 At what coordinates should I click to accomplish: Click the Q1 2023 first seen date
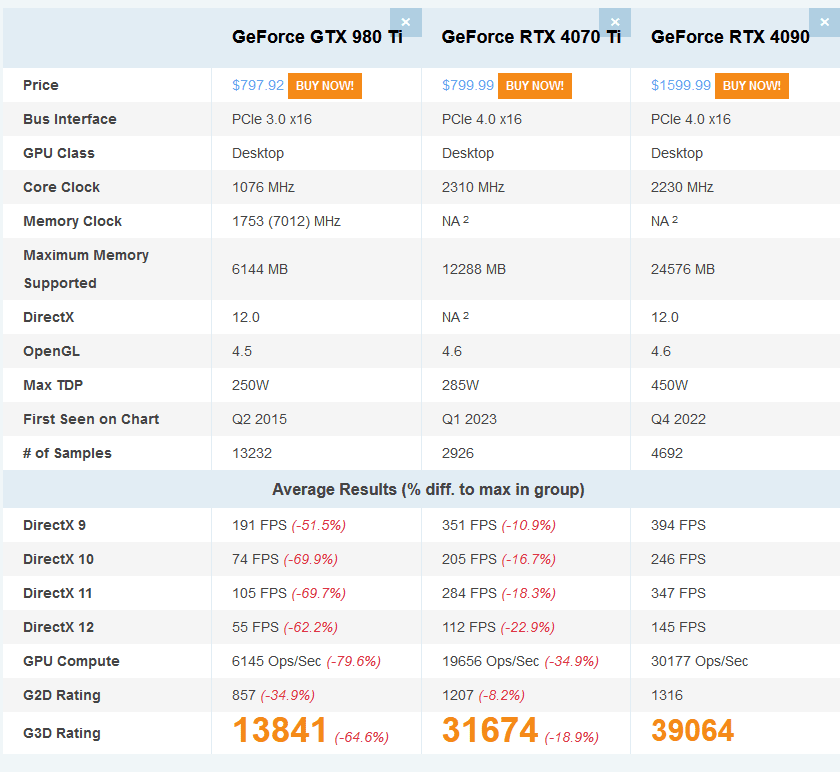pyautogui.click(x=469, y=419)
